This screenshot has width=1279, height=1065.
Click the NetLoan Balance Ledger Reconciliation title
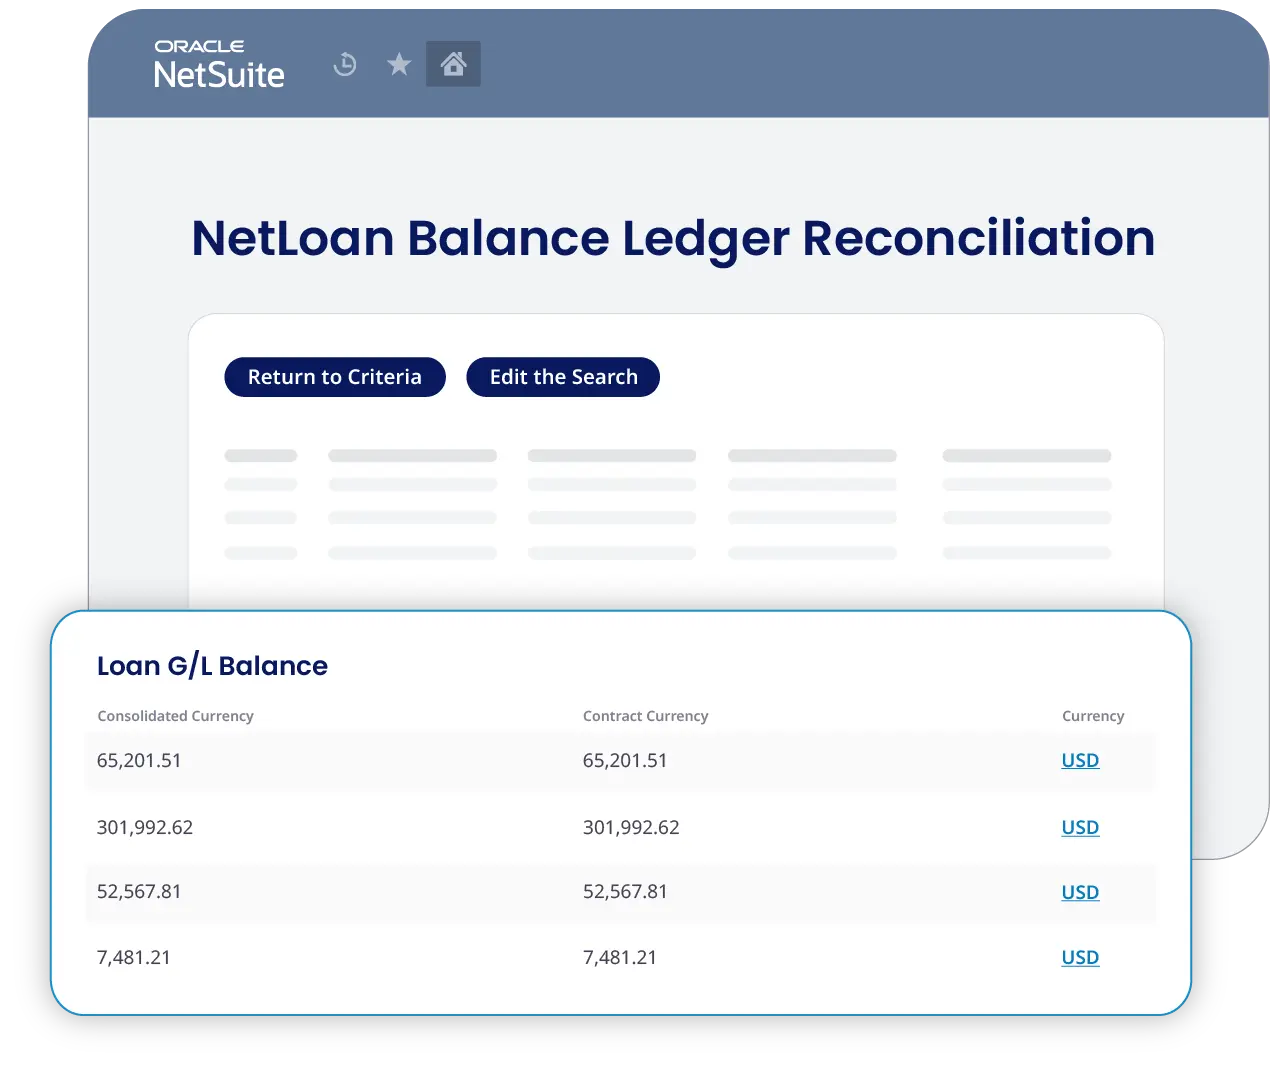coord(673,238)
